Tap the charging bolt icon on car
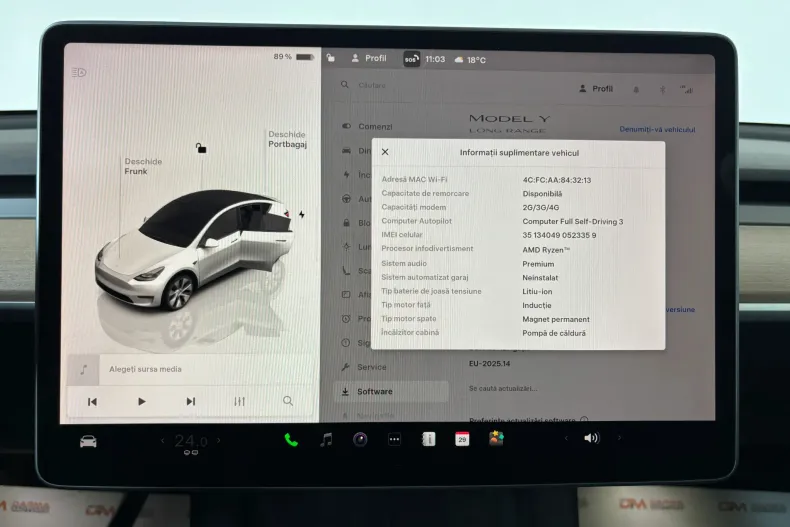The height and width of the screenshot is (527, 790). [x=301, y=215]
